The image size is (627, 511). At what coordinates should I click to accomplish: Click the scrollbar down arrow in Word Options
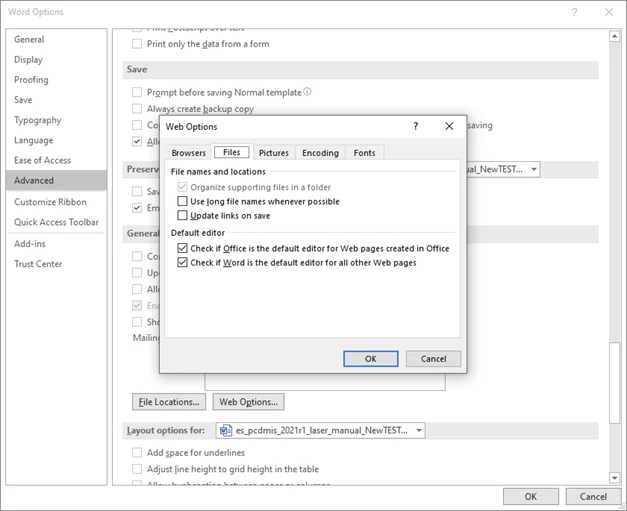615,477
